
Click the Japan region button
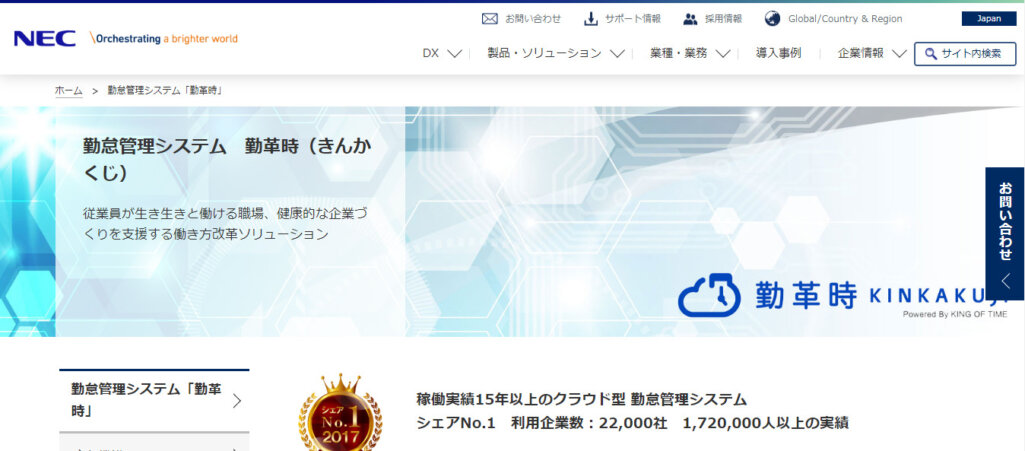[989, 18]
